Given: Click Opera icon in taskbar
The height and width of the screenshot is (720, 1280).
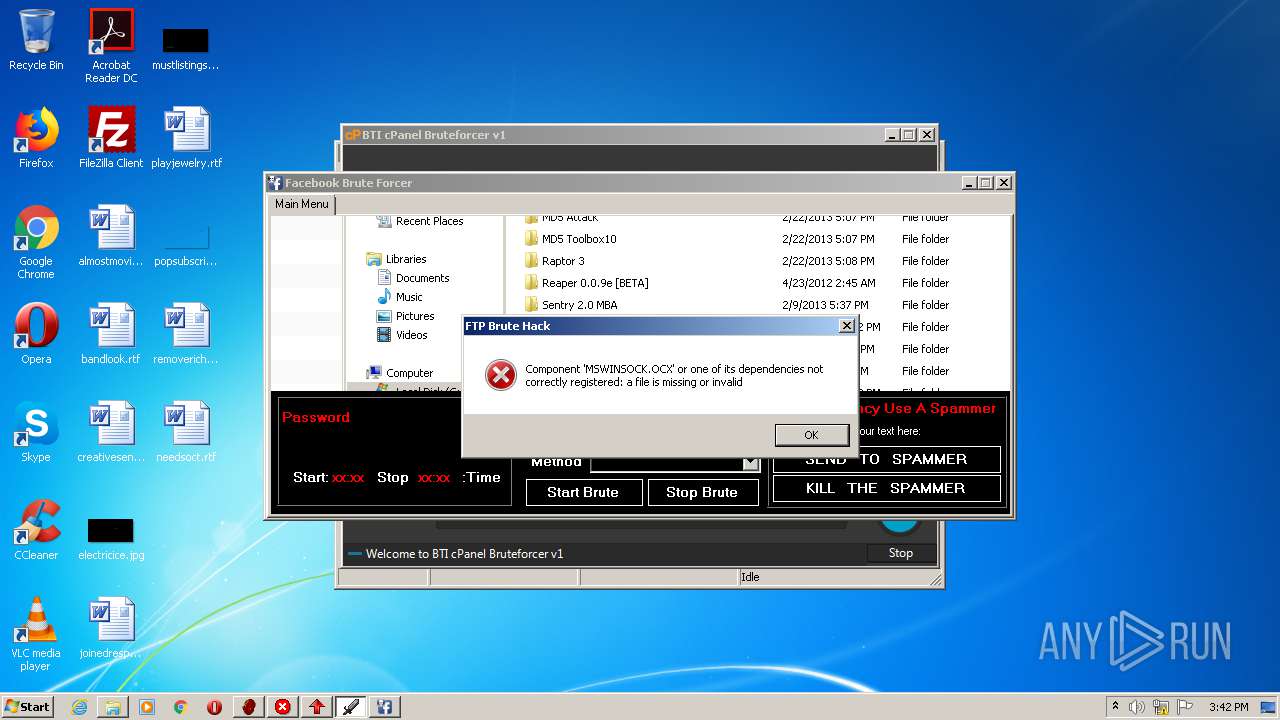Looking at the screenshot, I should (x=215, y=707).
